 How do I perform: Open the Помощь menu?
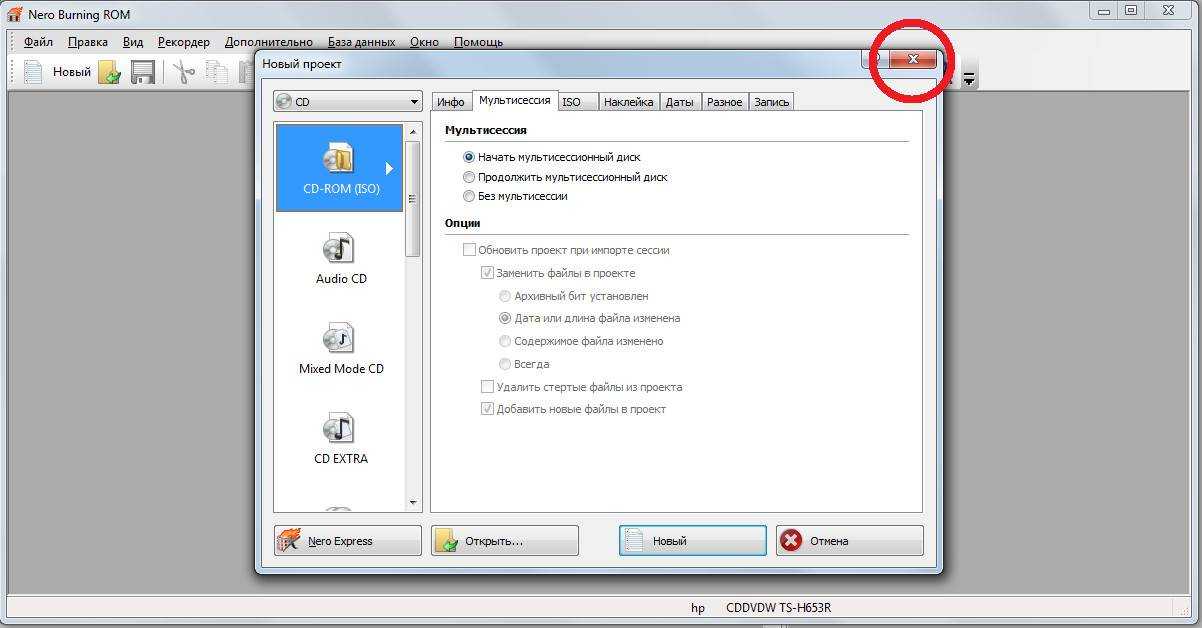478,42
